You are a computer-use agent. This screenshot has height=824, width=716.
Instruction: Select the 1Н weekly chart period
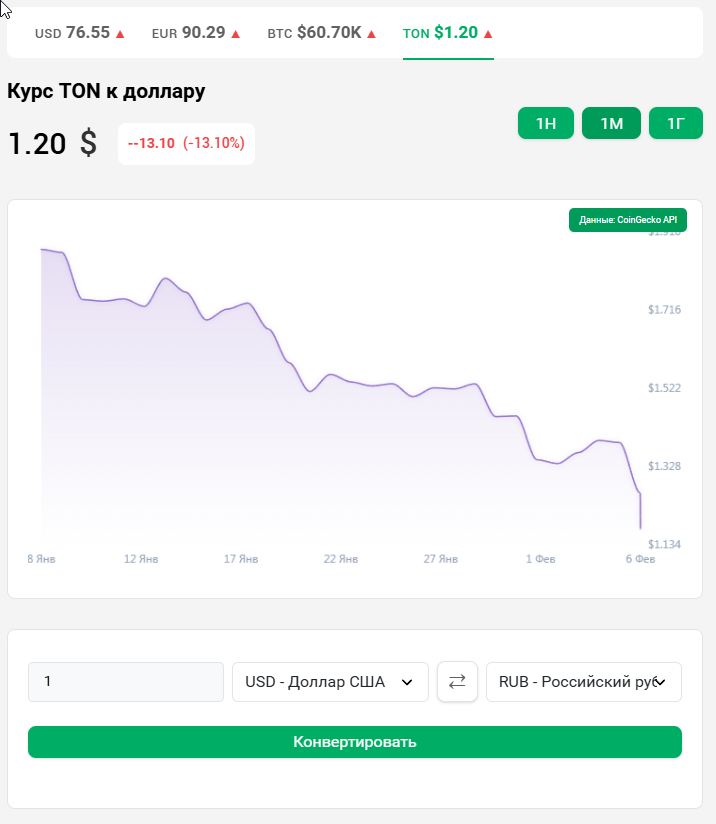(546, 124)
